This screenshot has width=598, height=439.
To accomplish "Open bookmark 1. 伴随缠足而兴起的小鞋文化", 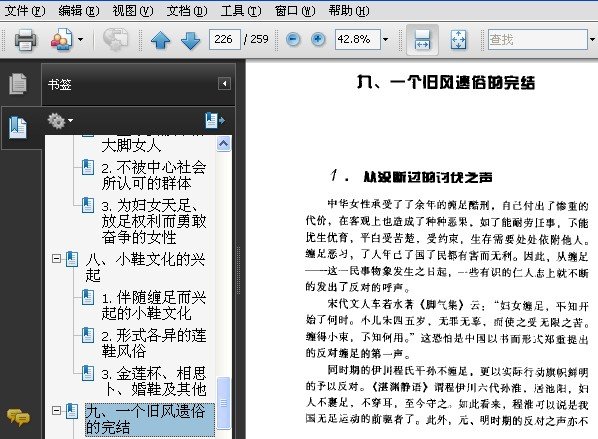I will click(x=154, y=305).
